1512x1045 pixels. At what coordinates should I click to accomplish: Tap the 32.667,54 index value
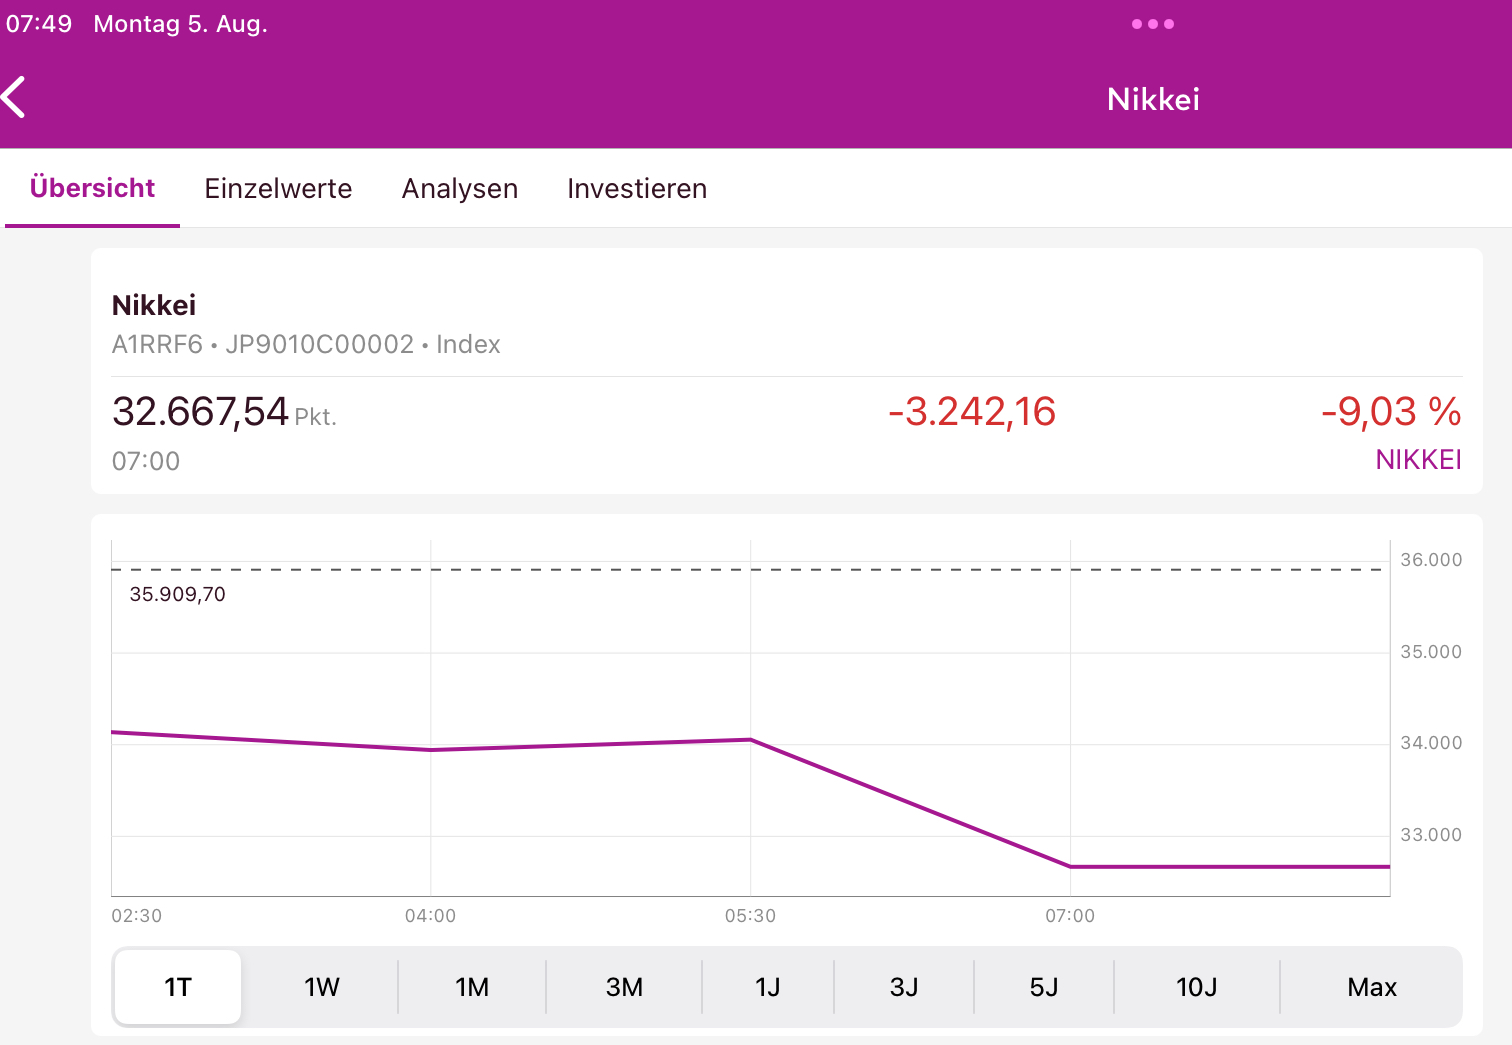click(x=200, y=412)
